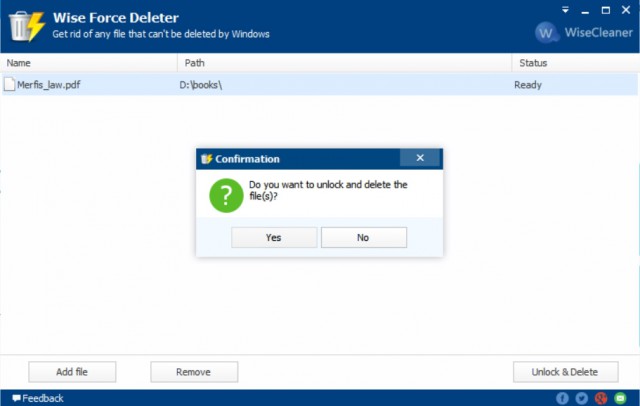Open the Feedback link
The width and height of the screenshot is (640, 406).
tap(38, 398)
